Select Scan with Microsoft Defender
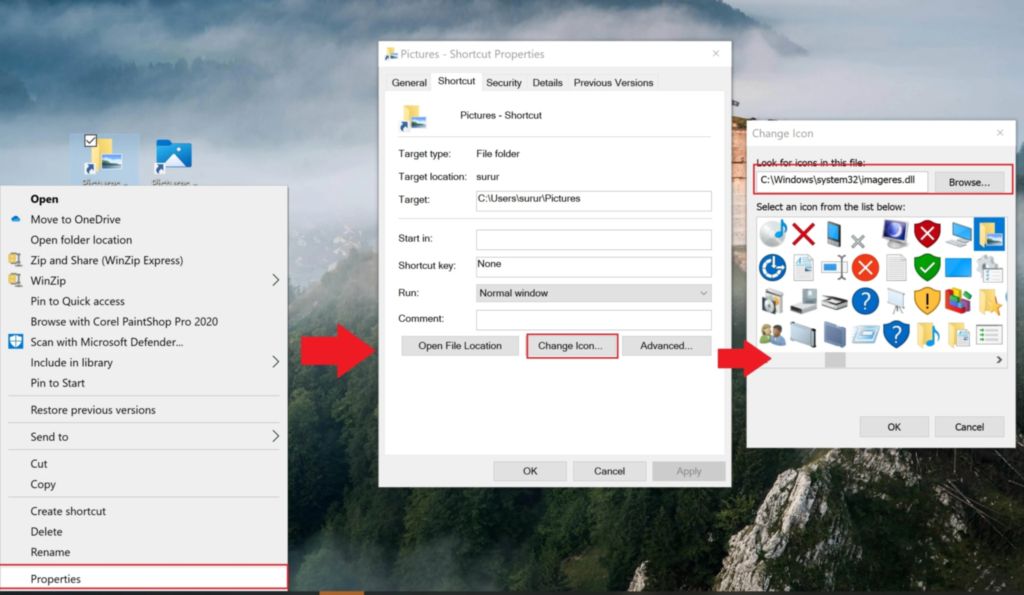Screen dimensions: 1024x595 click(x=106, y=342)
